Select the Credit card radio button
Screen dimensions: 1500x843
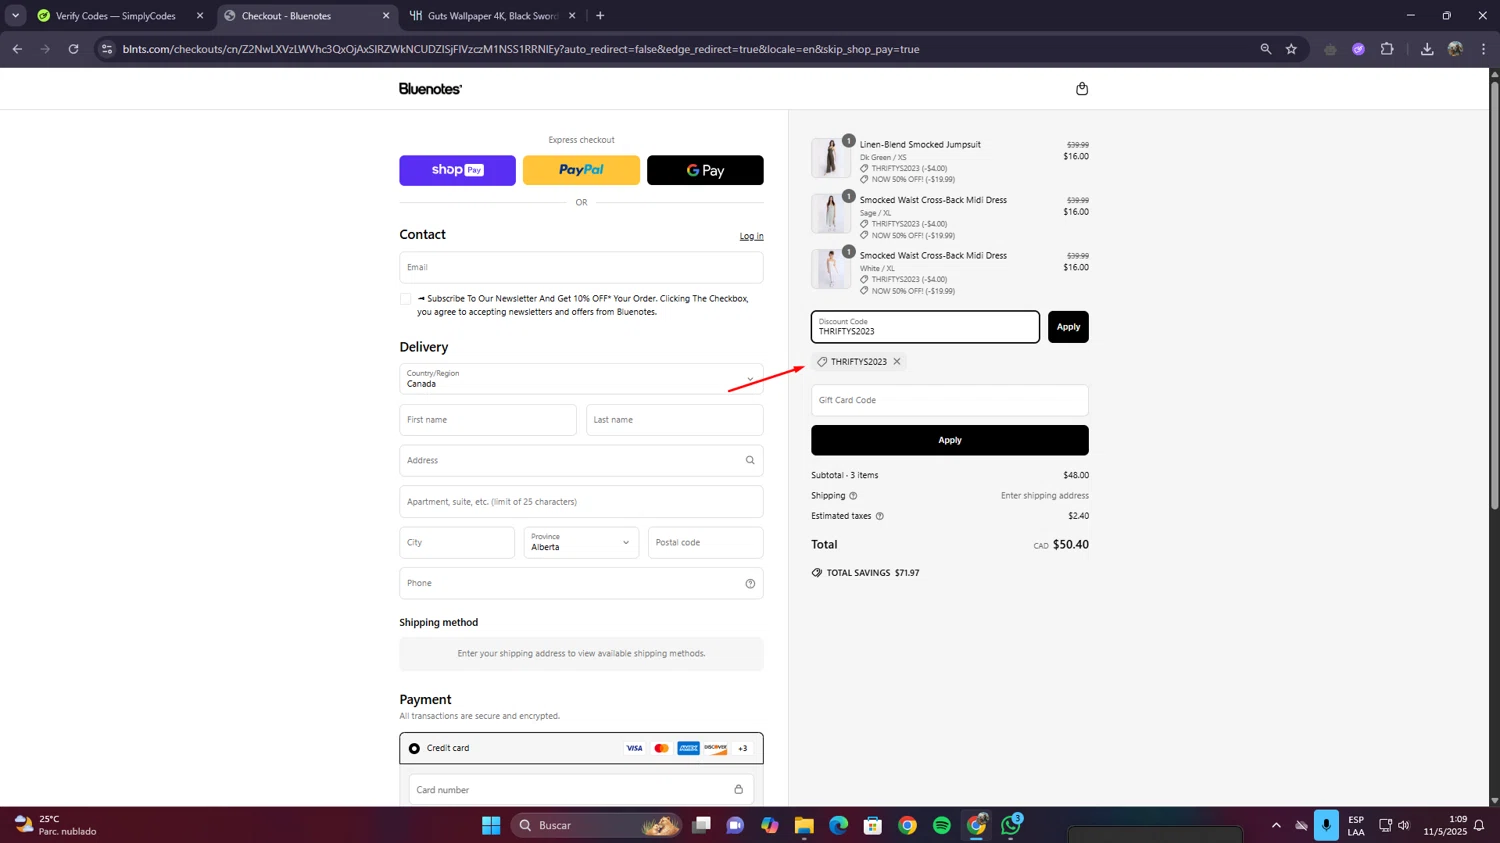(414, 748)
